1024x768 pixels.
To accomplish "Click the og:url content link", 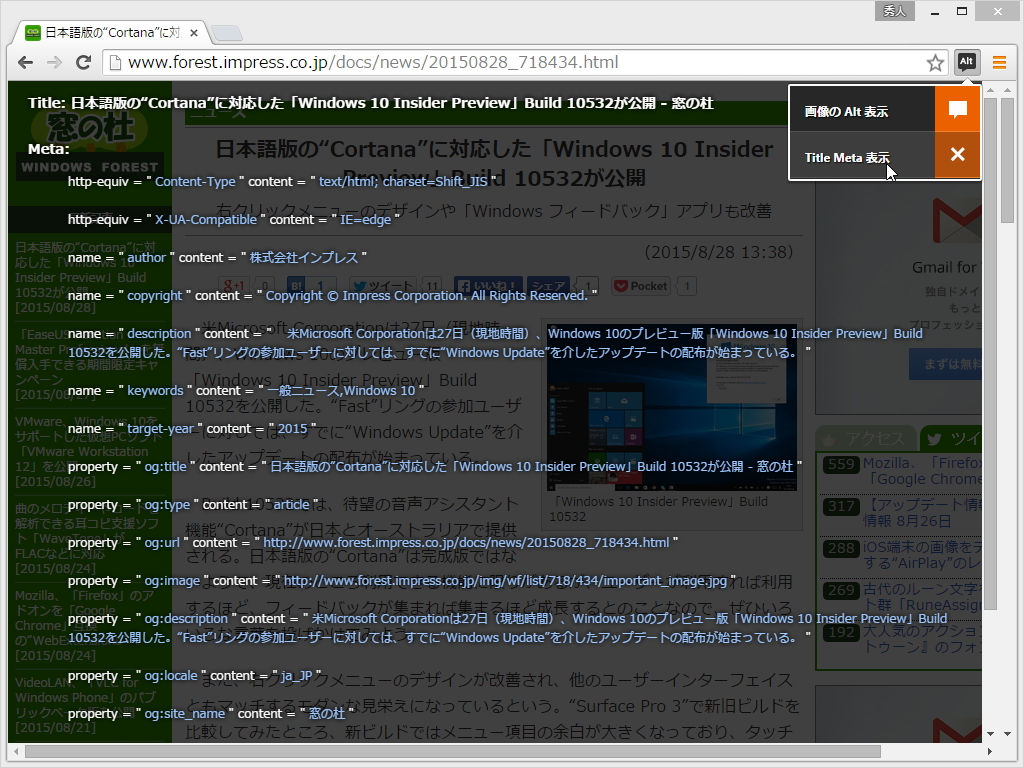I will [x=466, y=543].
